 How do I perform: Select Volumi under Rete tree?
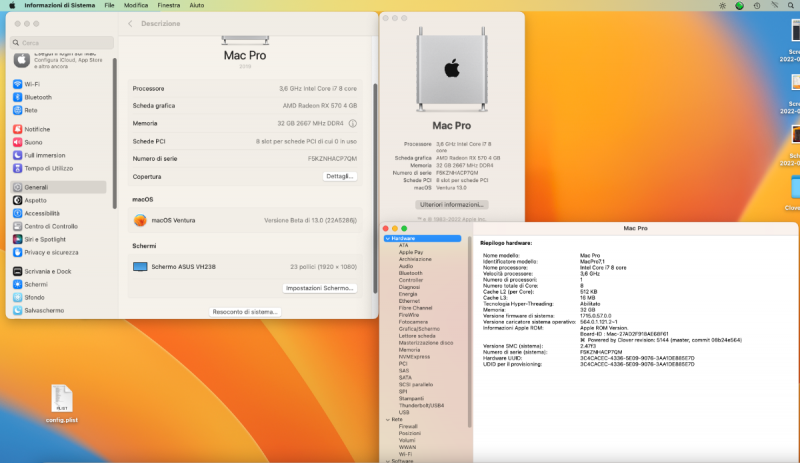(407, 440)
